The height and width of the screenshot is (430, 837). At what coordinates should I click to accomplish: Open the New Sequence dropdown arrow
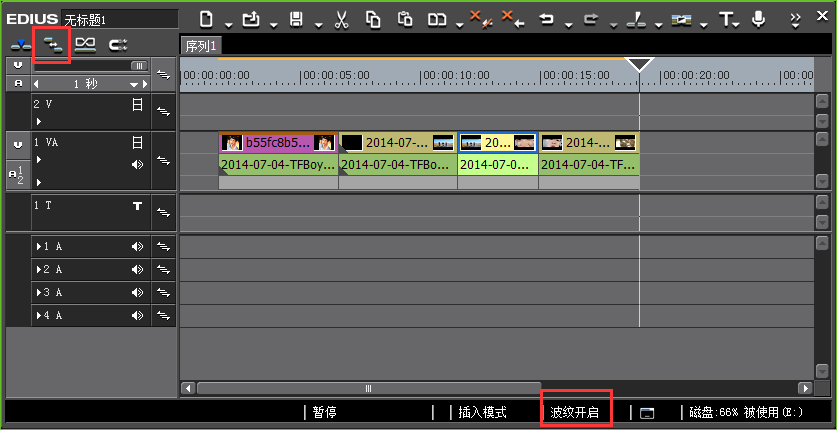click(228, 25)
